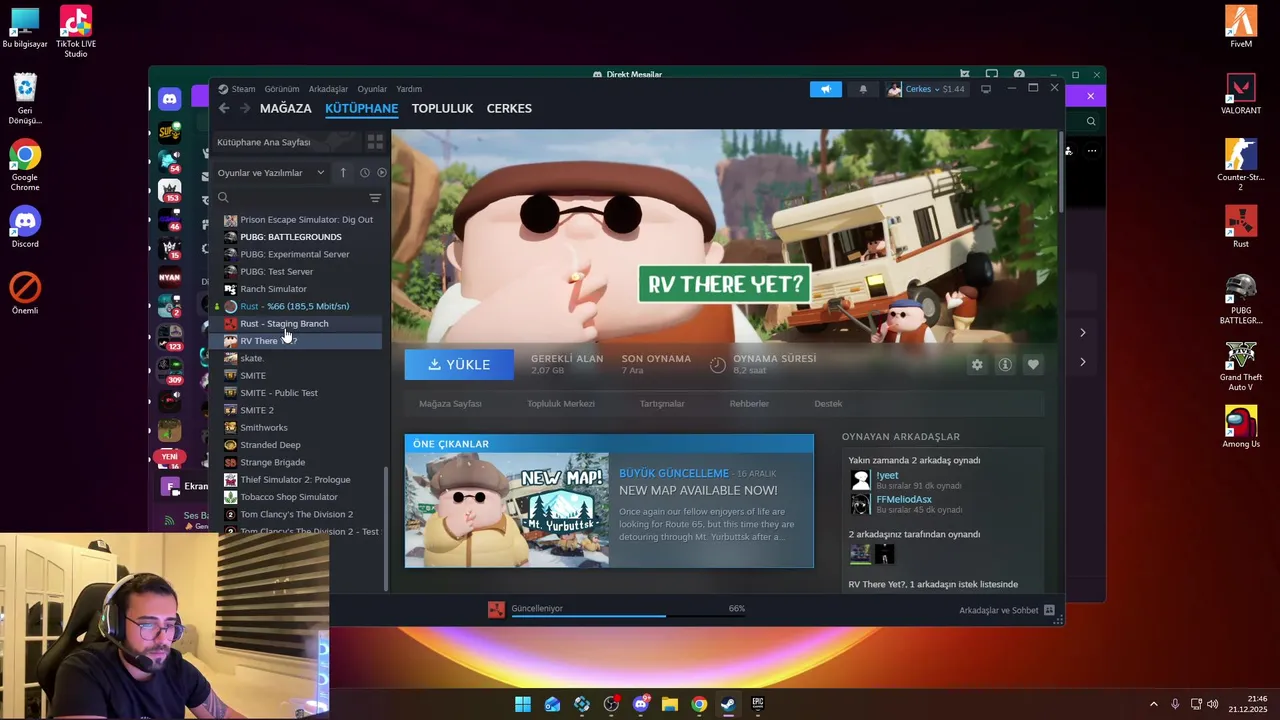
Task: Open VALORANT desktop shortcut
Action: (x=1241, y=94)
